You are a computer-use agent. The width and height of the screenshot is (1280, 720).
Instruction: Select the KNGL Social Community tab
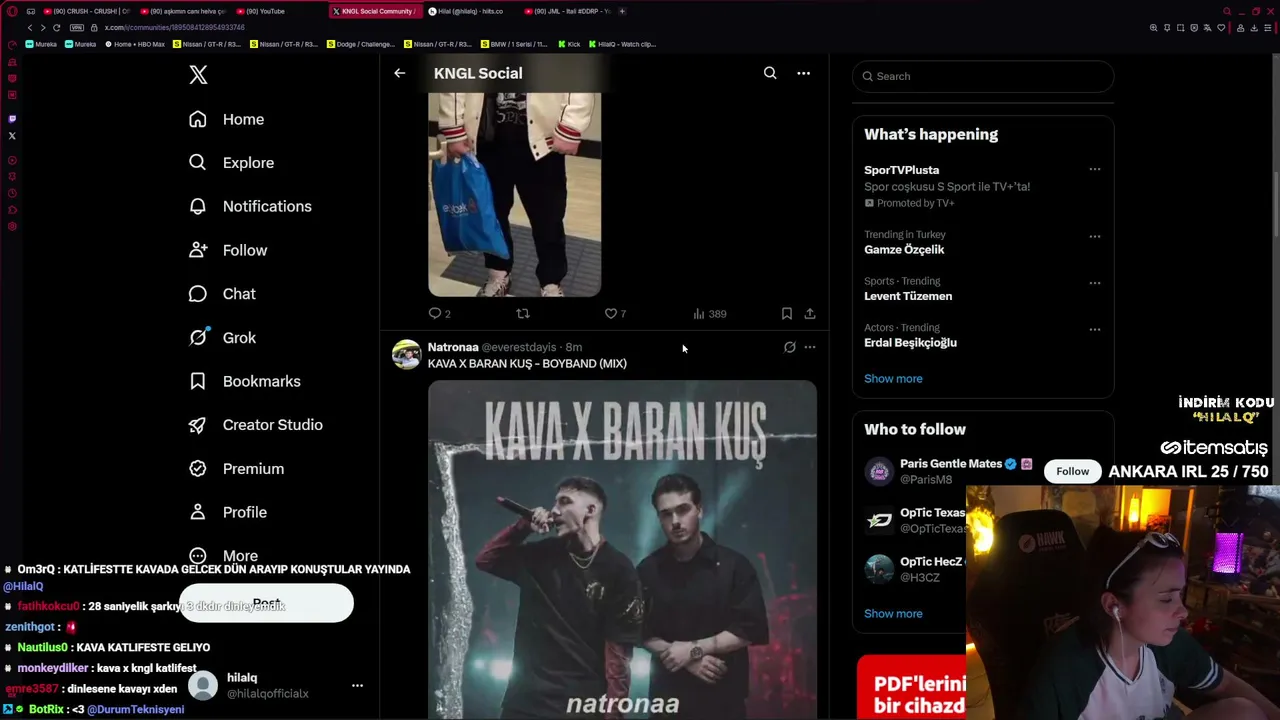point(375,11)
